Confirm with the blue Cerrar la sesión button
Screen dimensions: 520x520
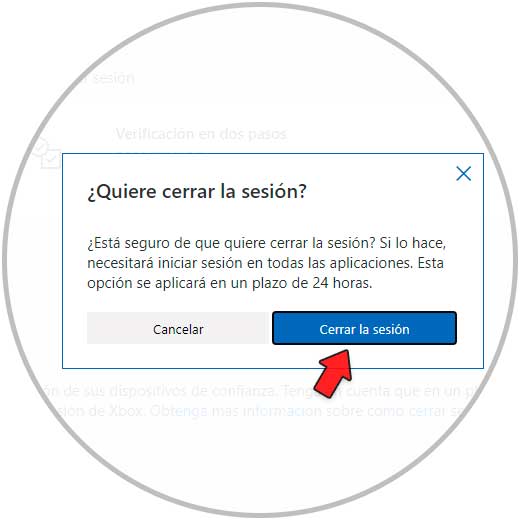pyautogui.click(x=364, y=328)
